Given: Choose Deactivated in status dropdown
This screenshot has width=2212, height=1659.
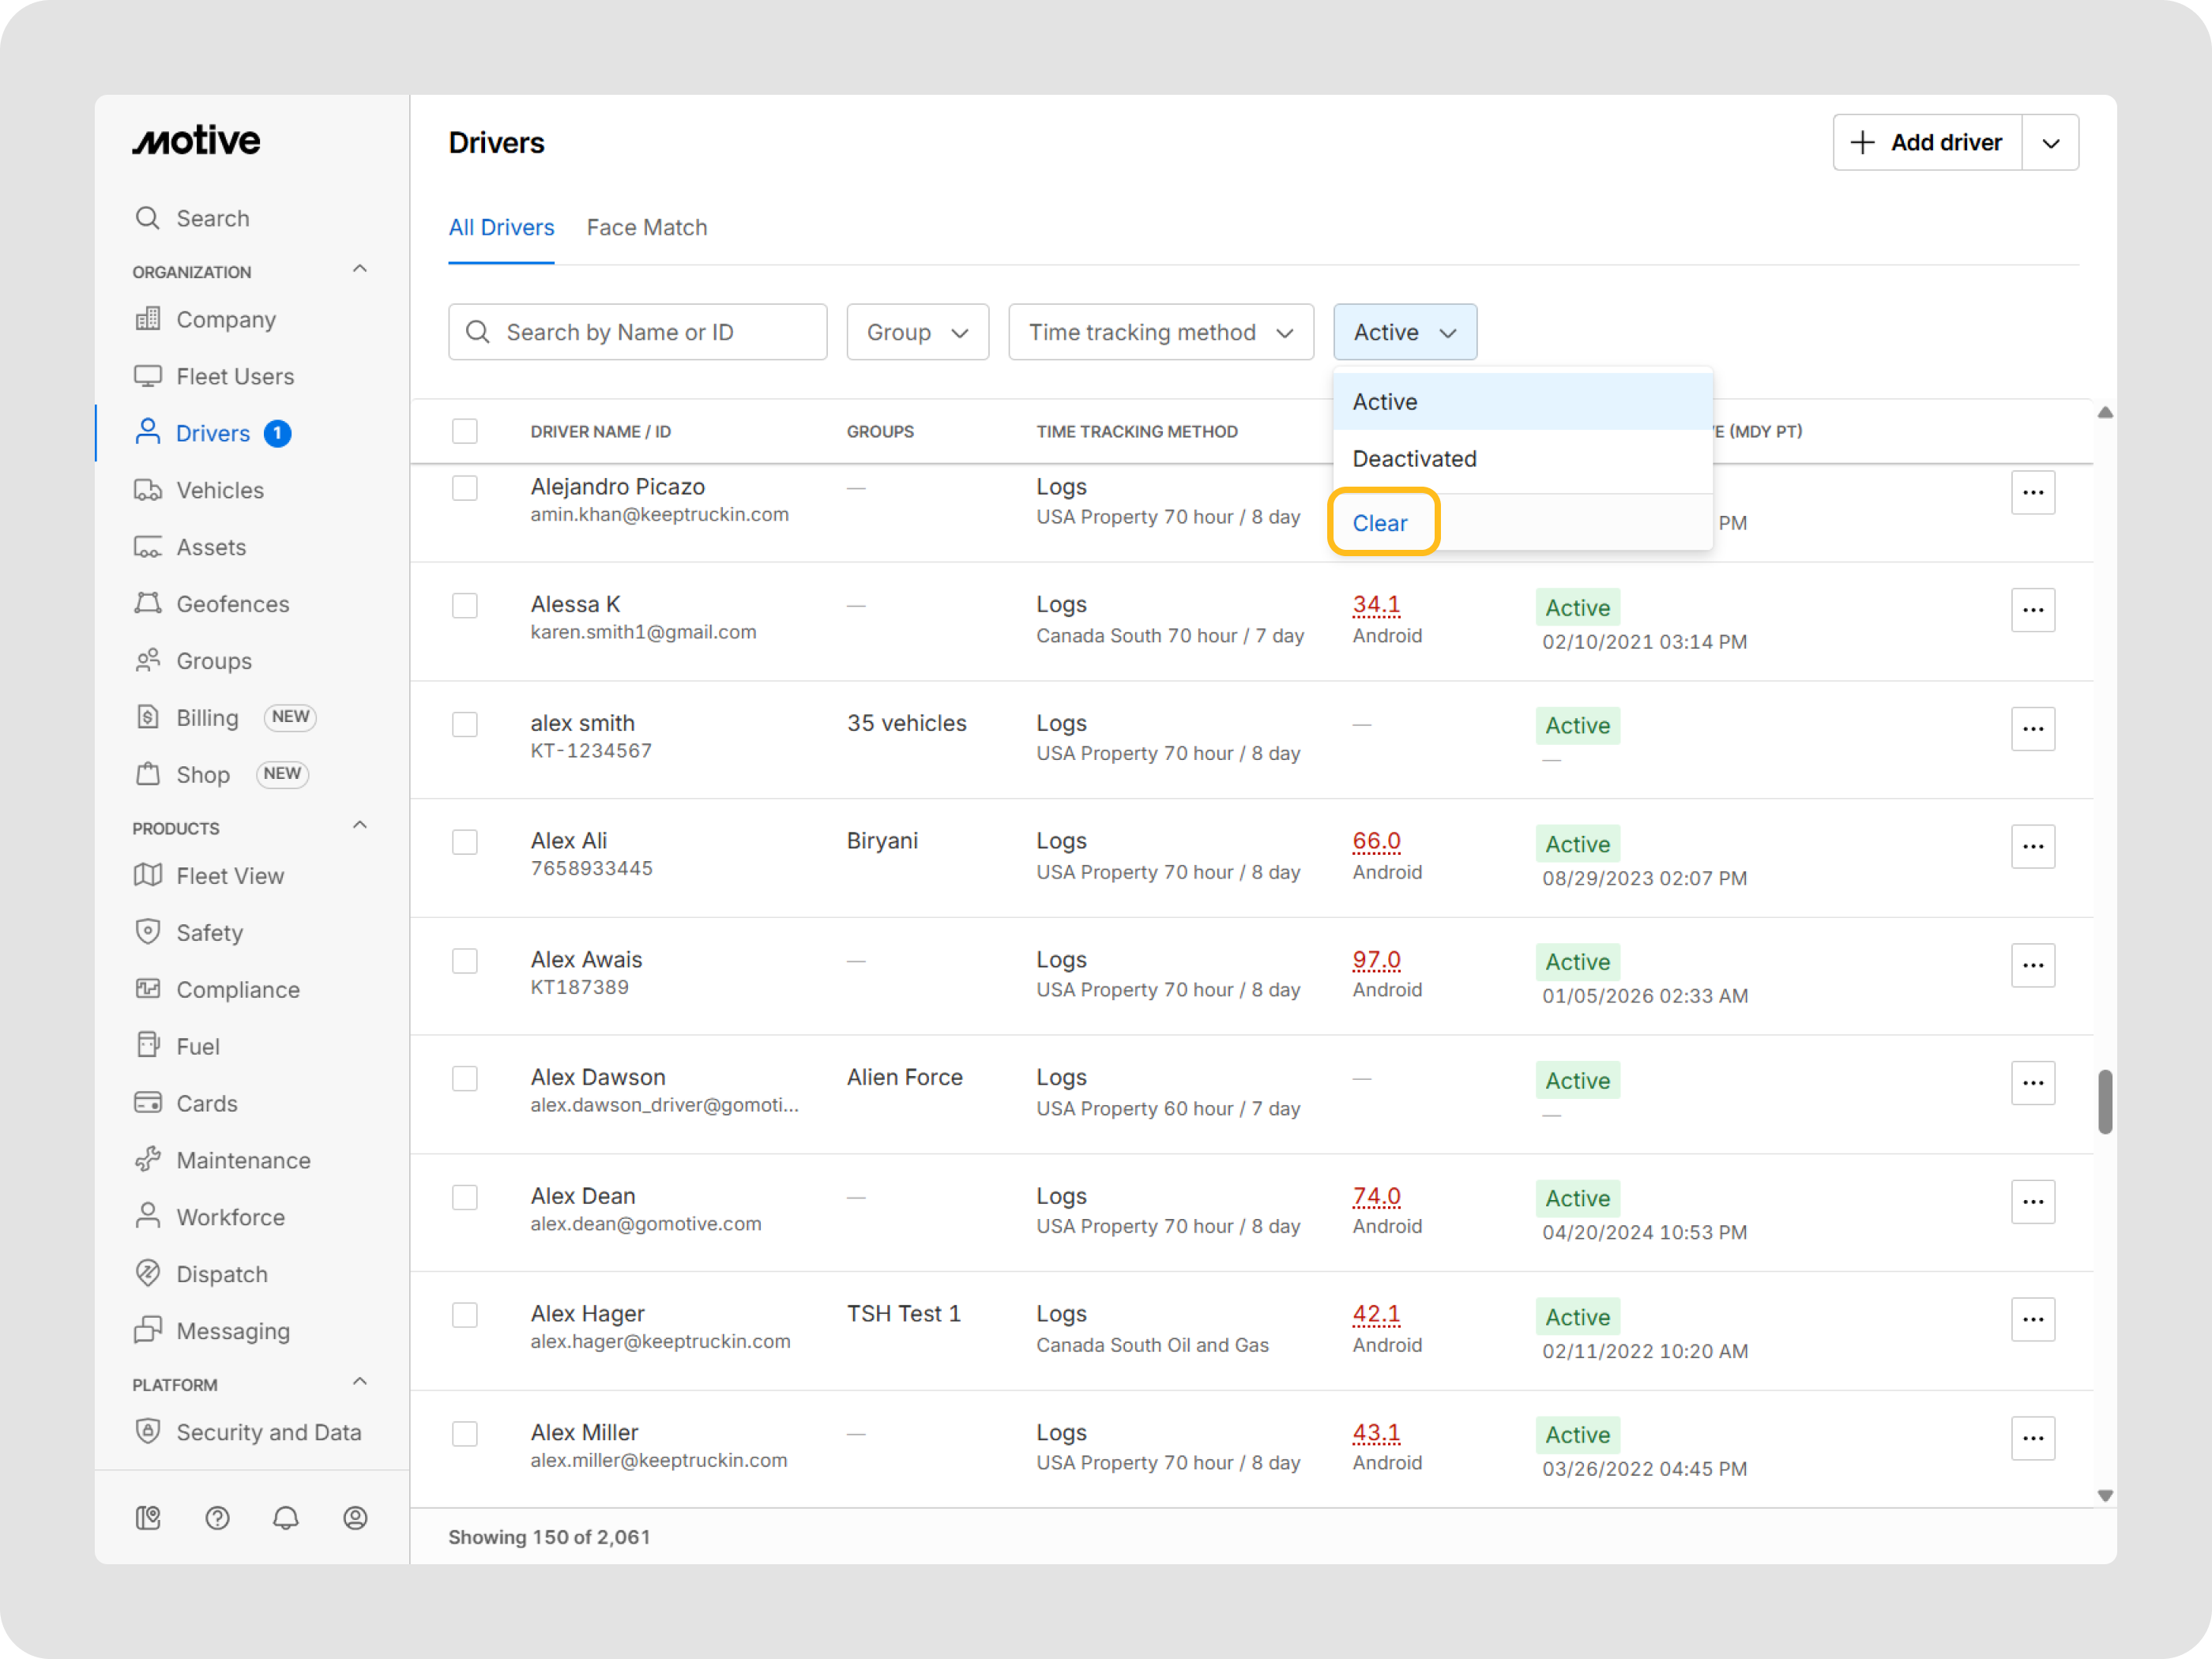Looking at the screenshot, I should [1414, 459].
